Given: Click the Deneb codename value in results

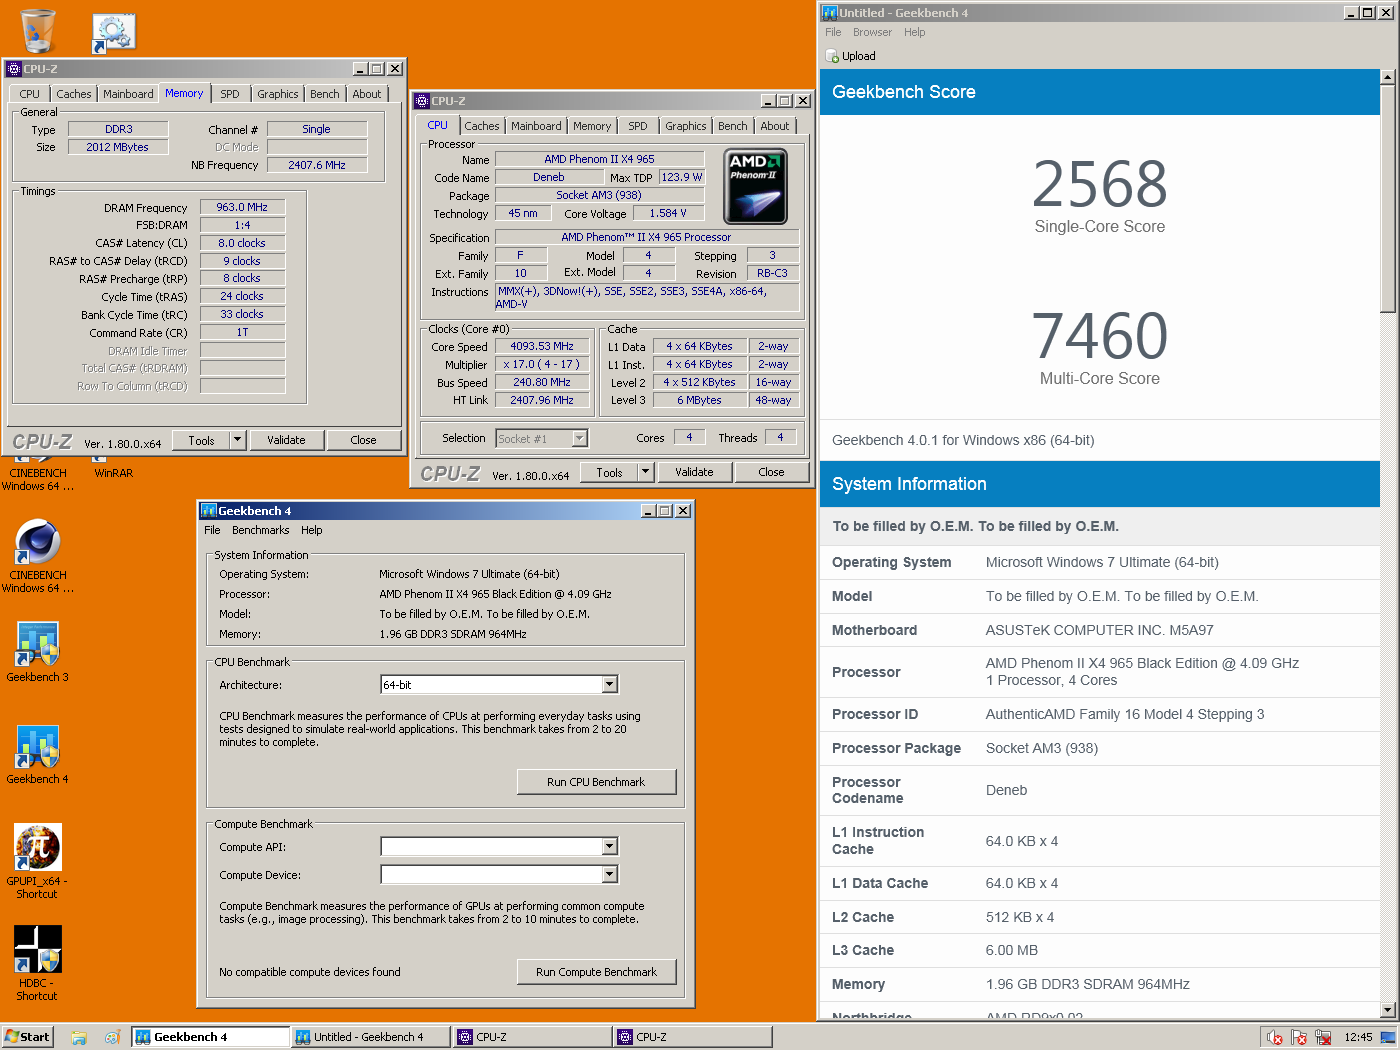Looking at the screenshot, I should coord(1007,790).
